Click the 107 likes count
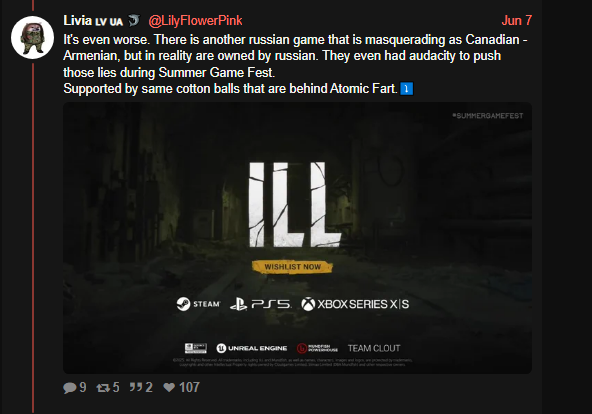592x414 pixels. pyautogui.click(x=189, y=388)
